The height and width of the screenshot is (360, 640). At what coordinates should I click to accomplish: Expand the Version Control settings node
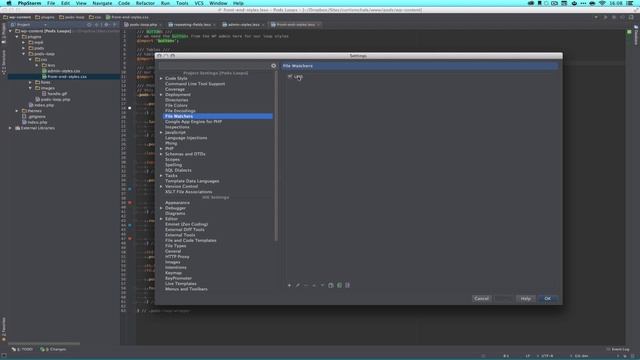pyautogui.click(x=161, y=186)
